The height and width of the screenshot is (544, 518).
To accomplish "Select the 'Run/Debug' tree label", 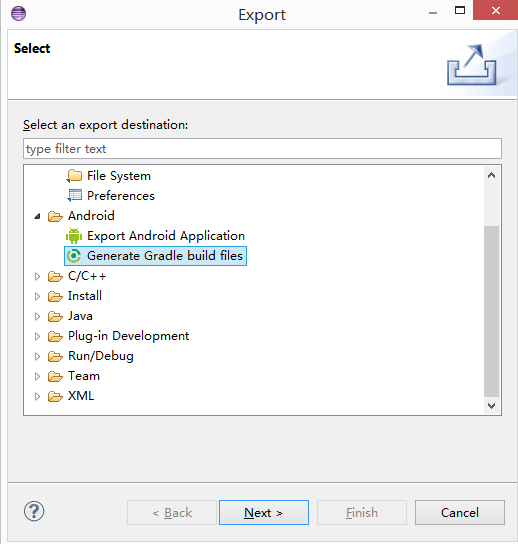I will point(101,356).
